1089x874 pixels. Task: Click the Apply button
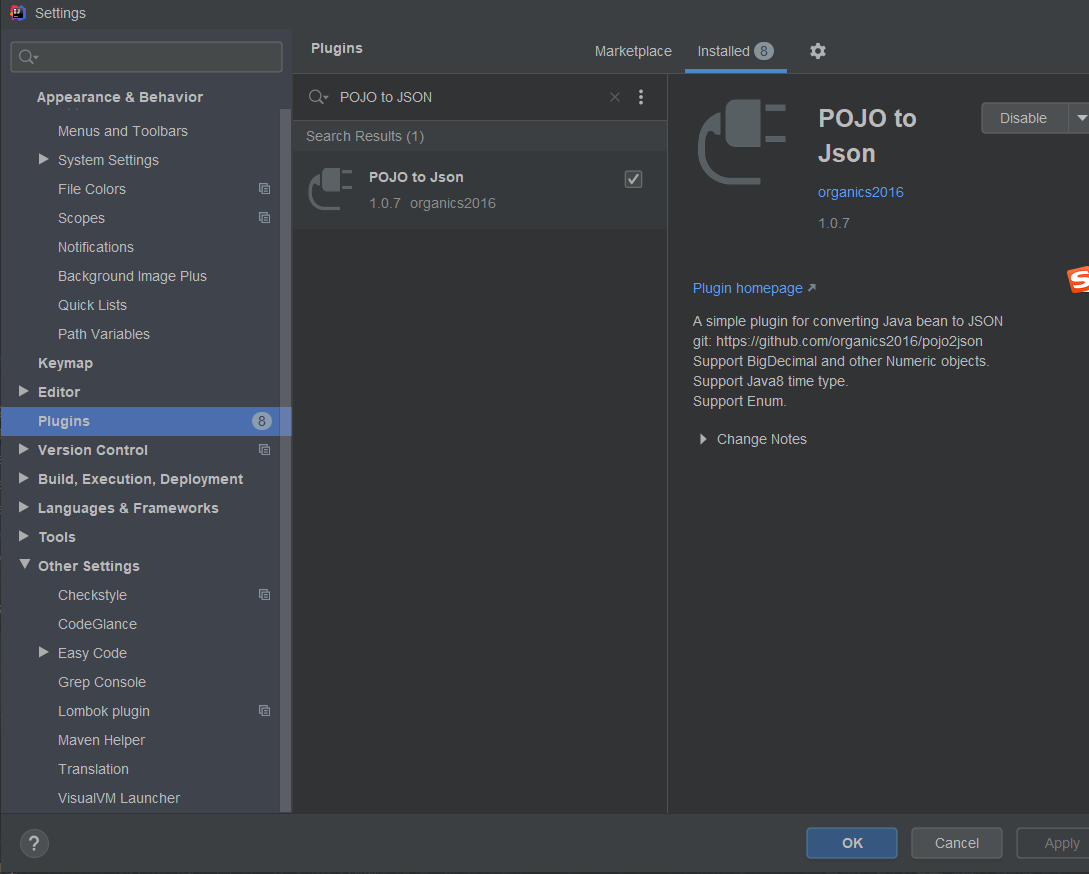tap(1056, 843)
